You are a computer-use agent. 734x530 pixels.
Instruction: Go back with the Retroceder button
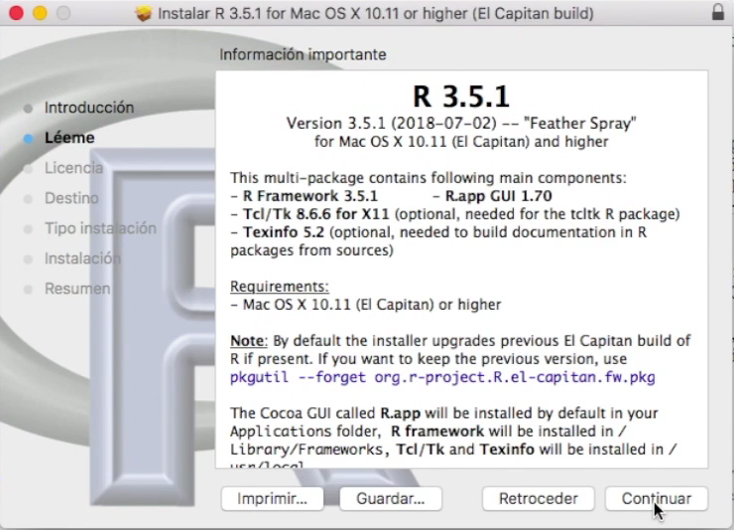tap(538, 499)
